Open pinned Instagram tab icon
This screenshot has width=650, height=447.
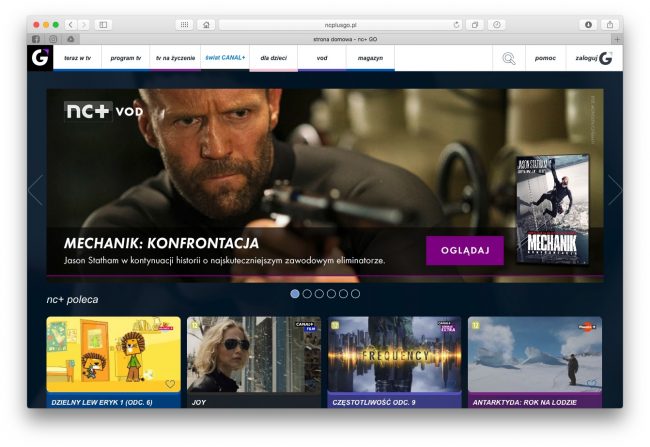pos(53,39)
